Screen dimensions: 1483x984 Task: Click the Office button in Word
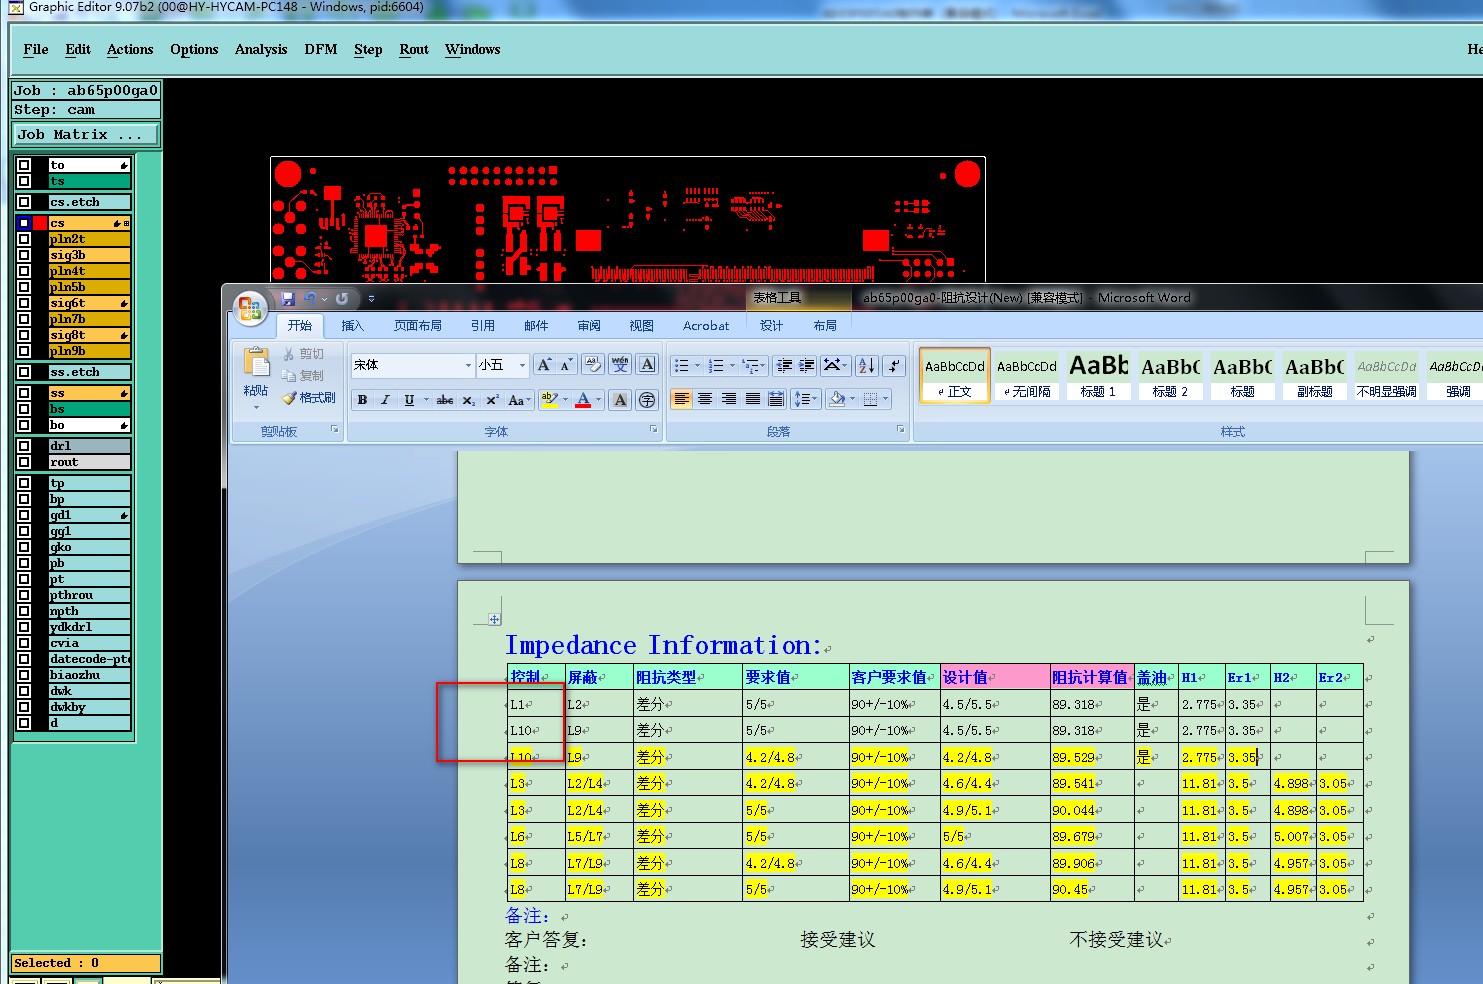pos(250,308)
